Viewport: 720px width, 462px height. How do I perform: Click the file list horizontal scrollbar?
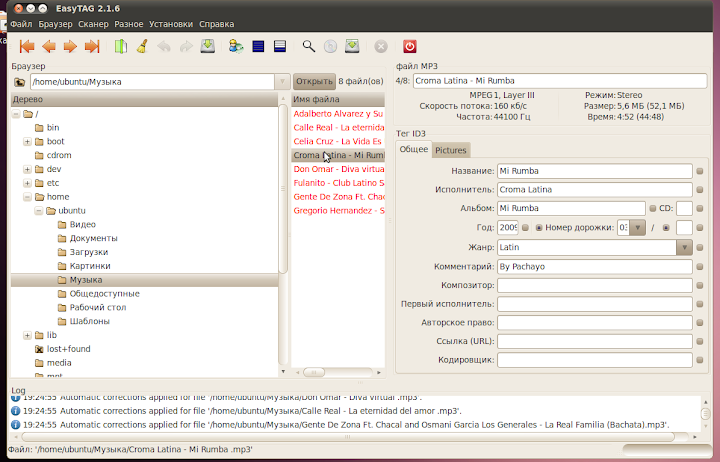[314, 372]
